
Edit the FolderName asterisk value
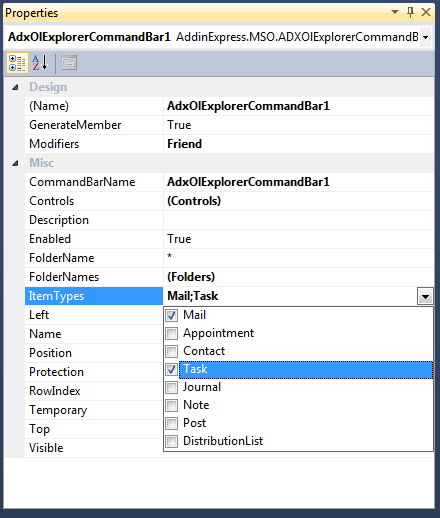(299, 258)
